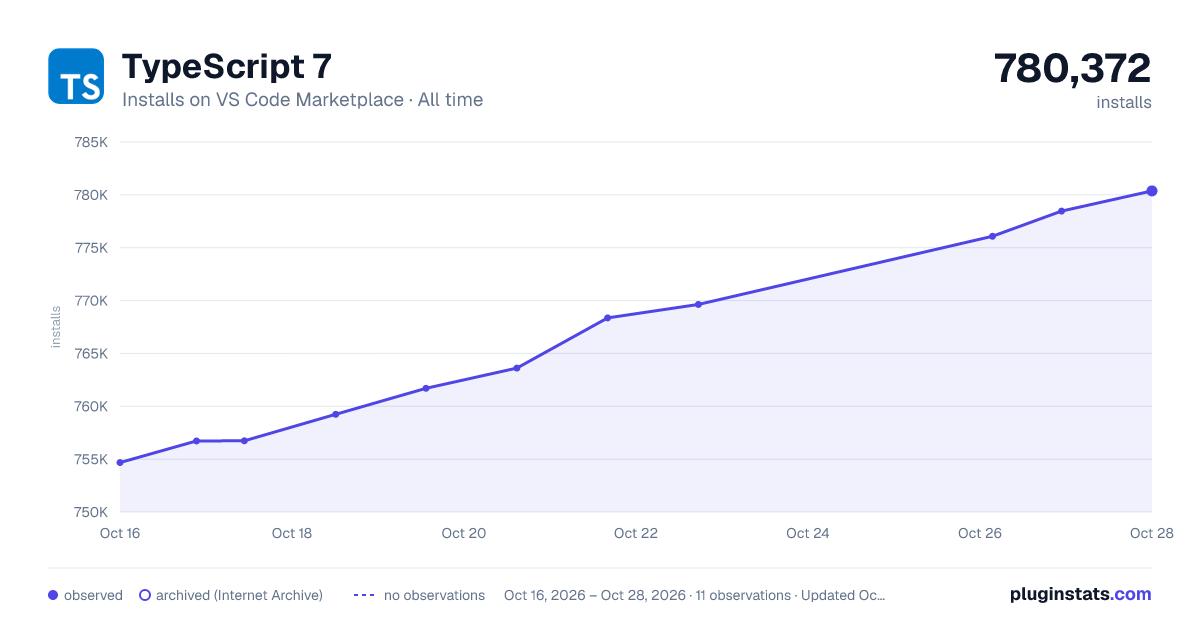
Task: Select the data point just above 775K on Oct 26
Action: pyautogui.click(x=992, y=236)
